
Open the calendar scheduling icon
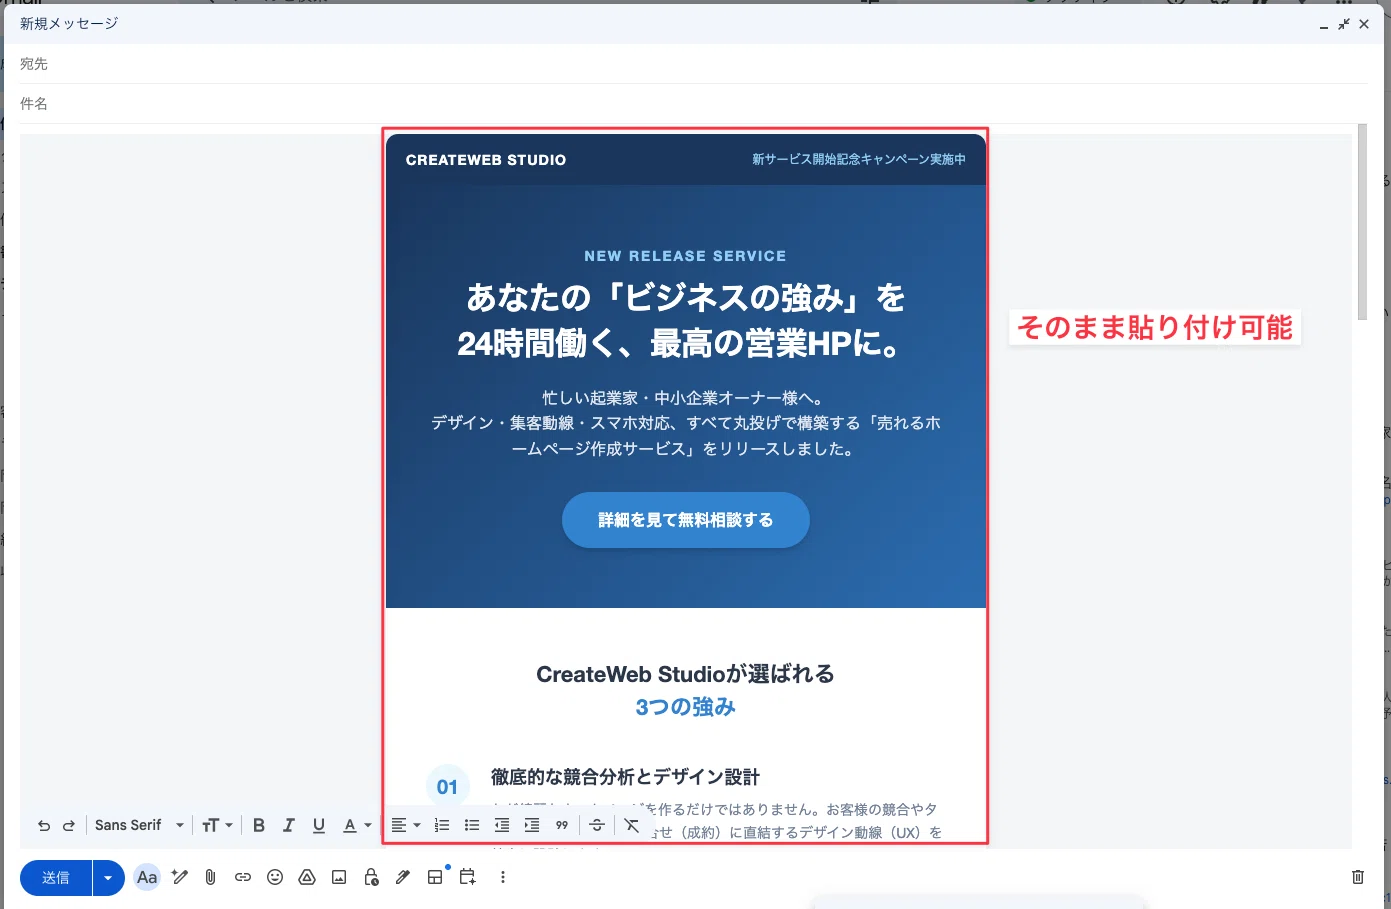tap(467, 877)
